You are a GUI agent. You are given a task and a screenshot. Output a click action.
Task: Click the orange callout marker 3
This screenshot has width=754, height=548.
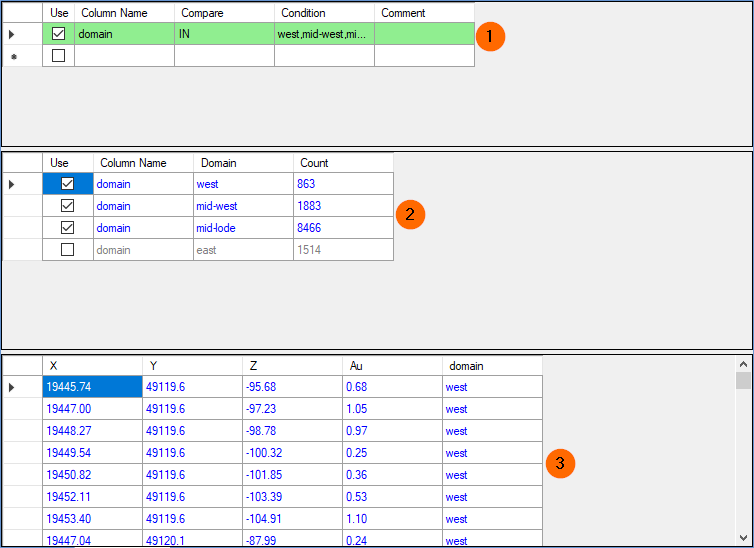click(560, 463)
